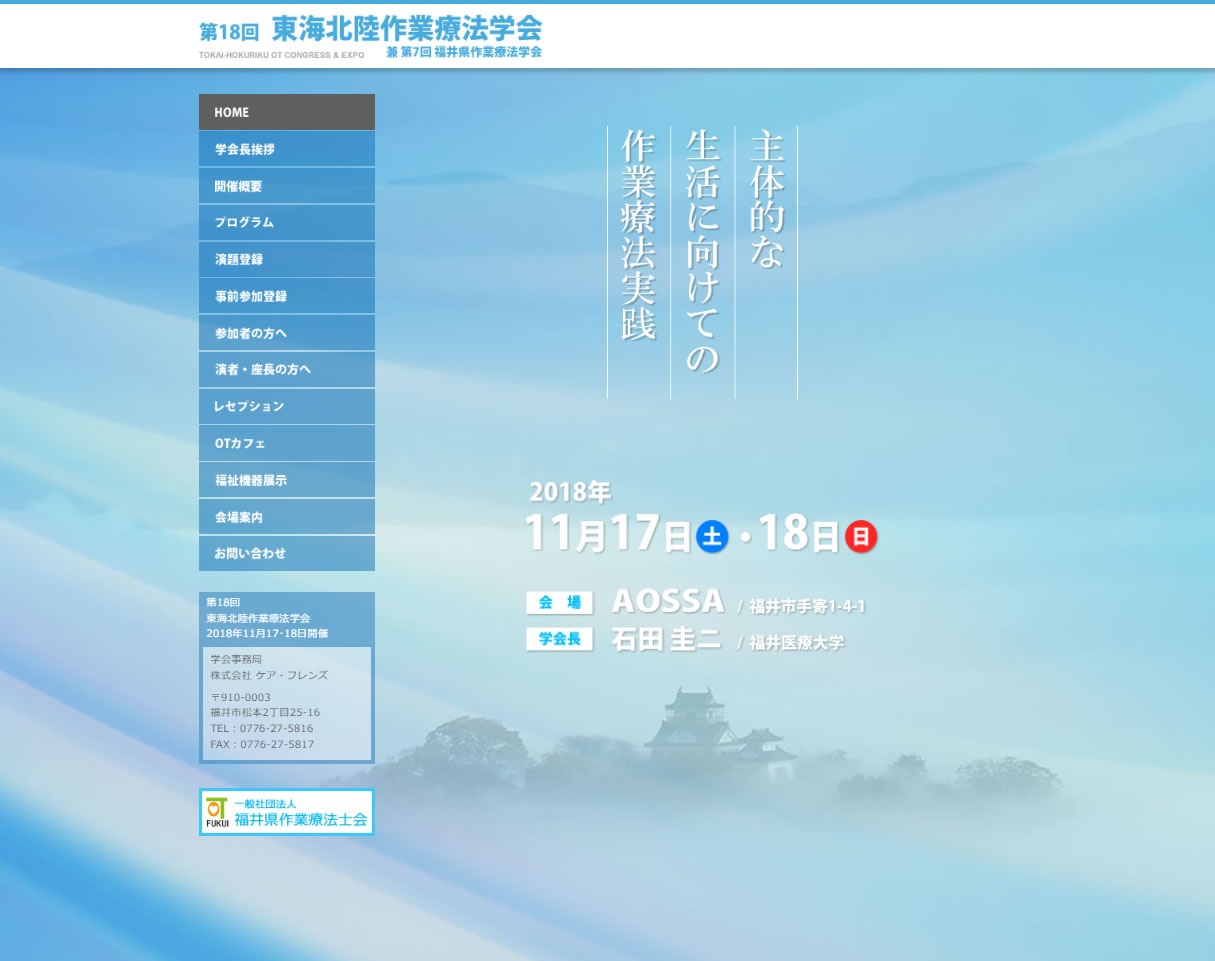Click the 会場 label badge
Viewport: 1215px width, 961px height.
(559, 603)
